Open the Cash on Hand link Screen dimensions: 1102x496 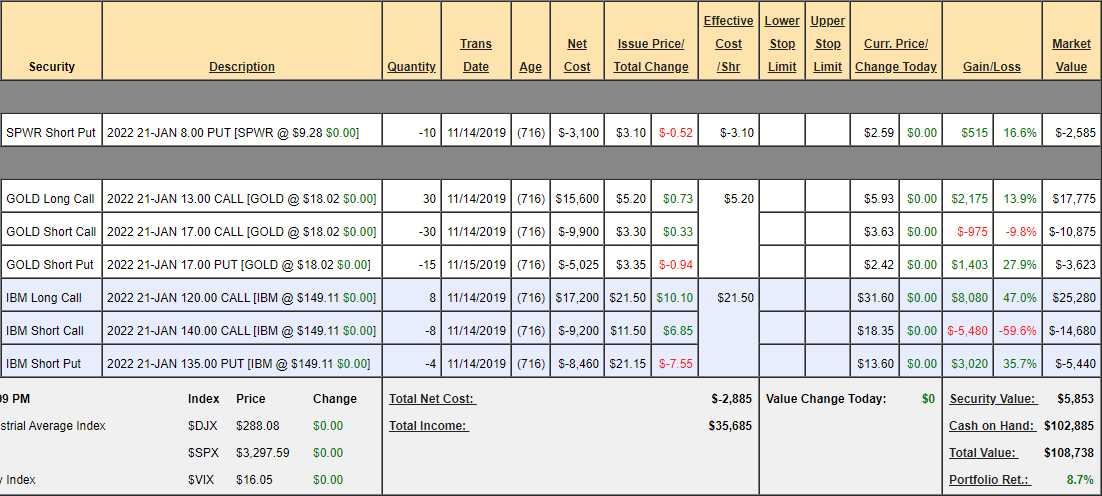[x=992, y=426]
